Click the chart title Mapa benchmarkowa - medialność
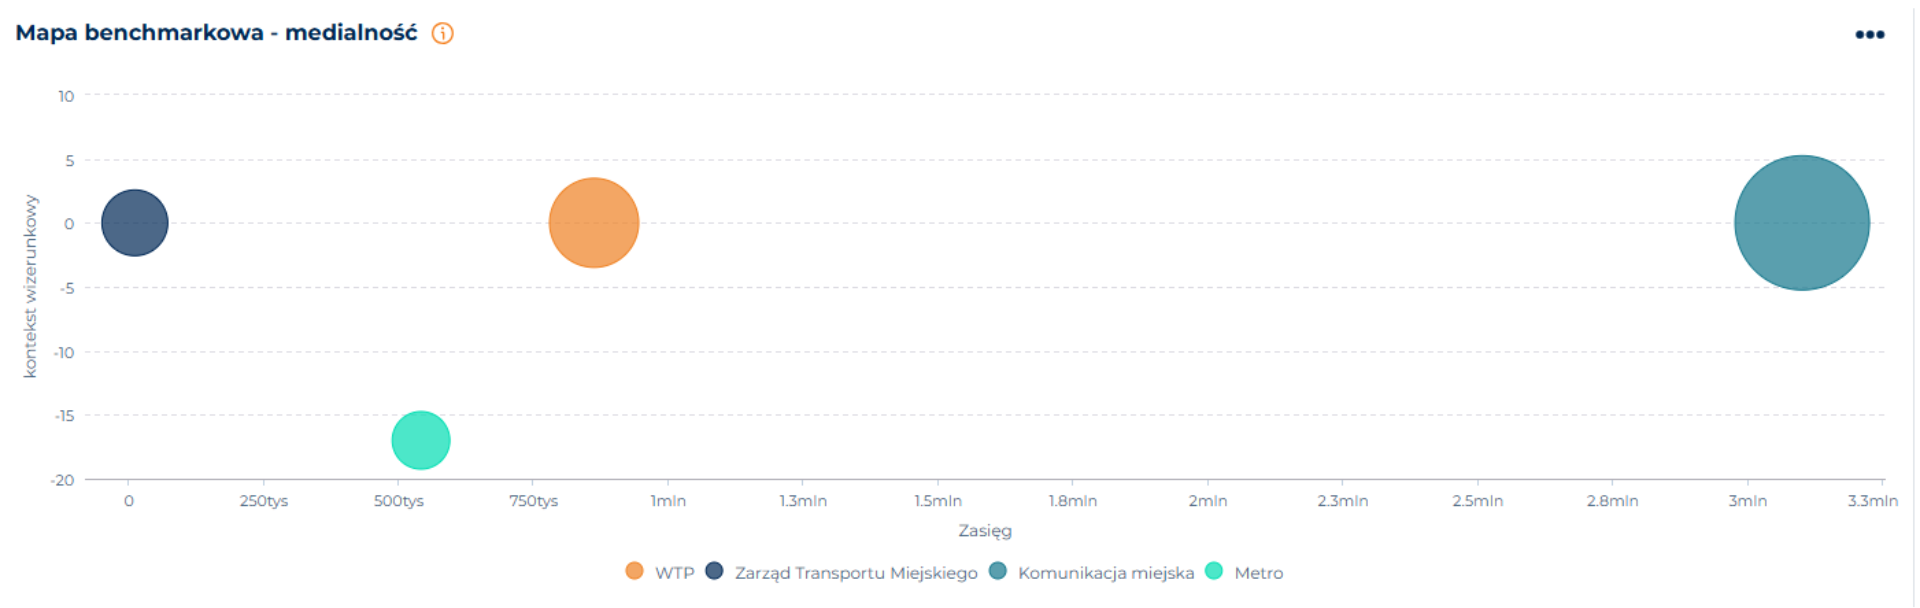The image size is (1920, 608). tap(216, 33)
